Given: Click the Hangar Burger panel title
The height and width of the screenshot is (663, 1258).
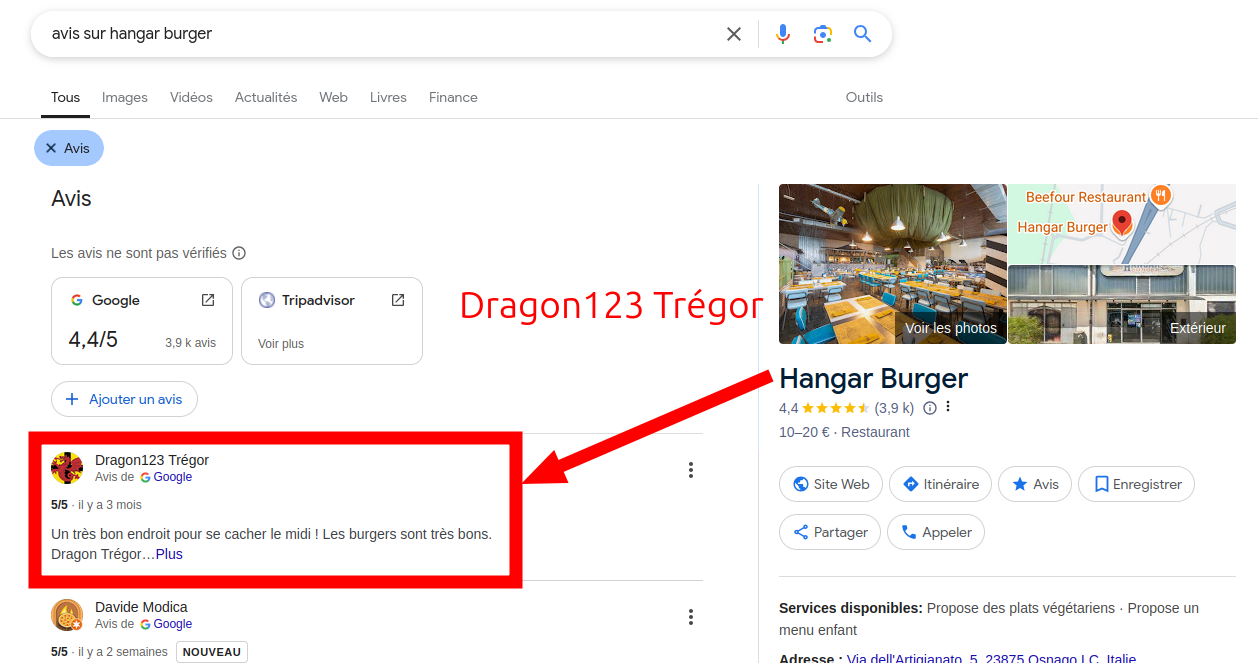Looking at the screenshot, I should click(x=873, y=379).
